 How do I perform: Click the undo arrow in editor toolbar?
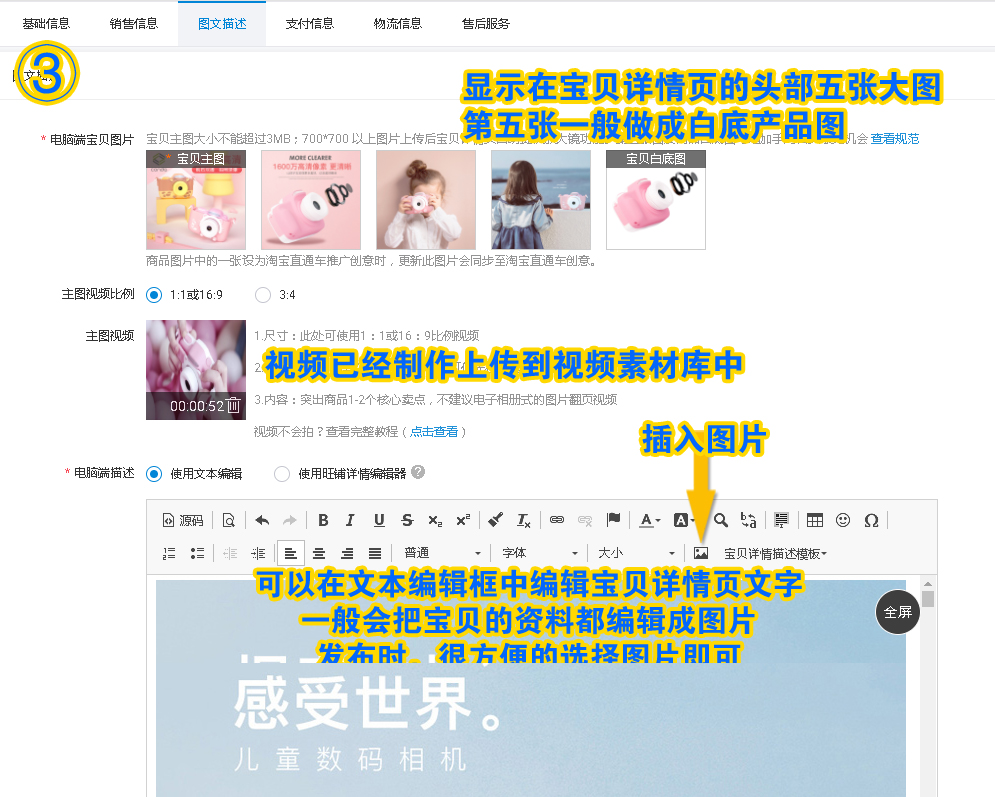point(262,520)
